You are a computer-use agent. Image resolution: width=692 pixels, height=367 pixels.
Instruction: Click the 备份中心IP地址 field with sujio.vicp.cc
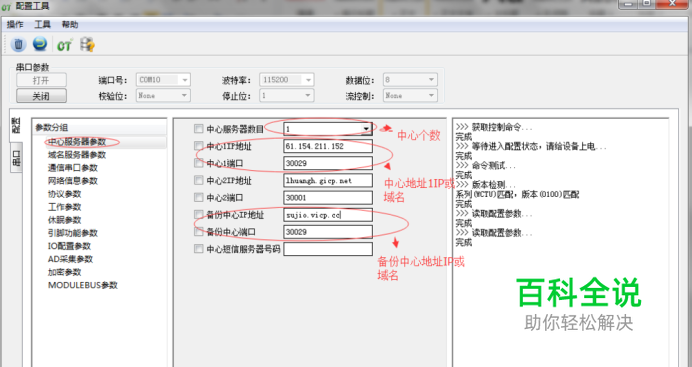(328, 215)
